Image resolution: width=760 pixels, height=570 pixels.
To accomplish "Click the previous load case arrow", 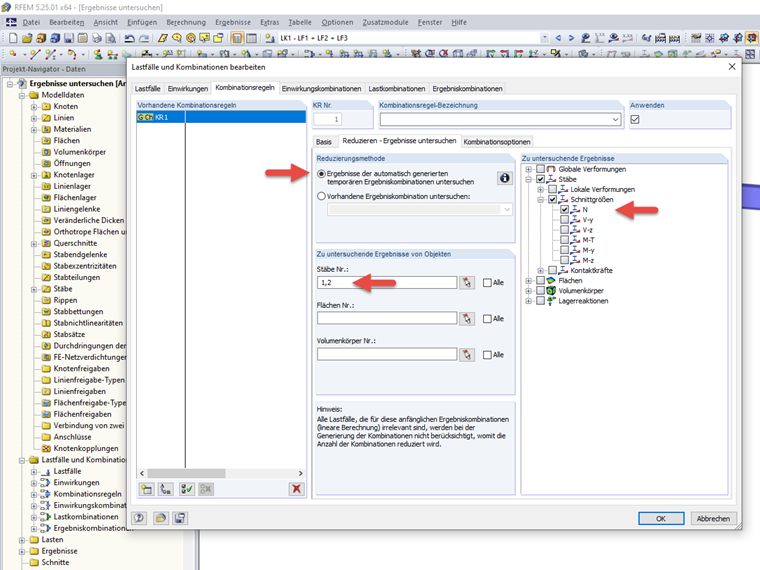I will pos(558,38).
